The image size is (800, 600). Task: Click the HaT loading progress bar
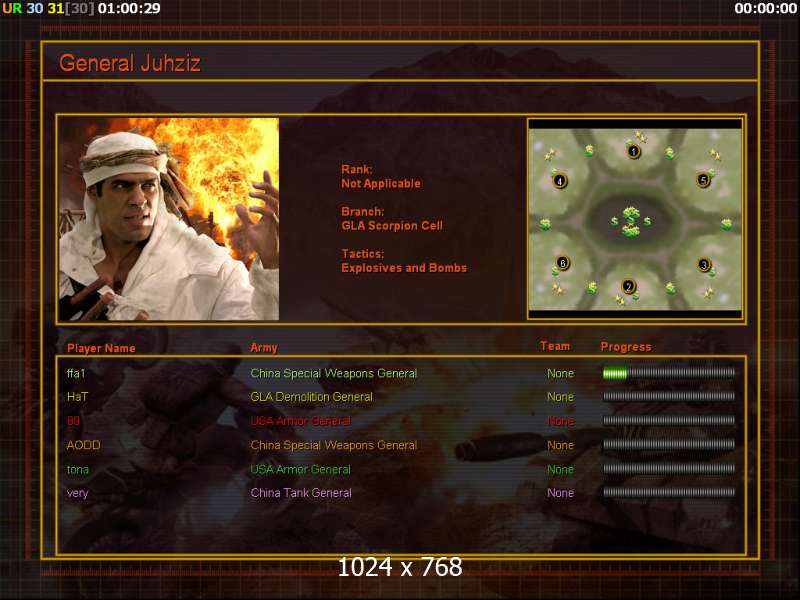pos(669,396)
